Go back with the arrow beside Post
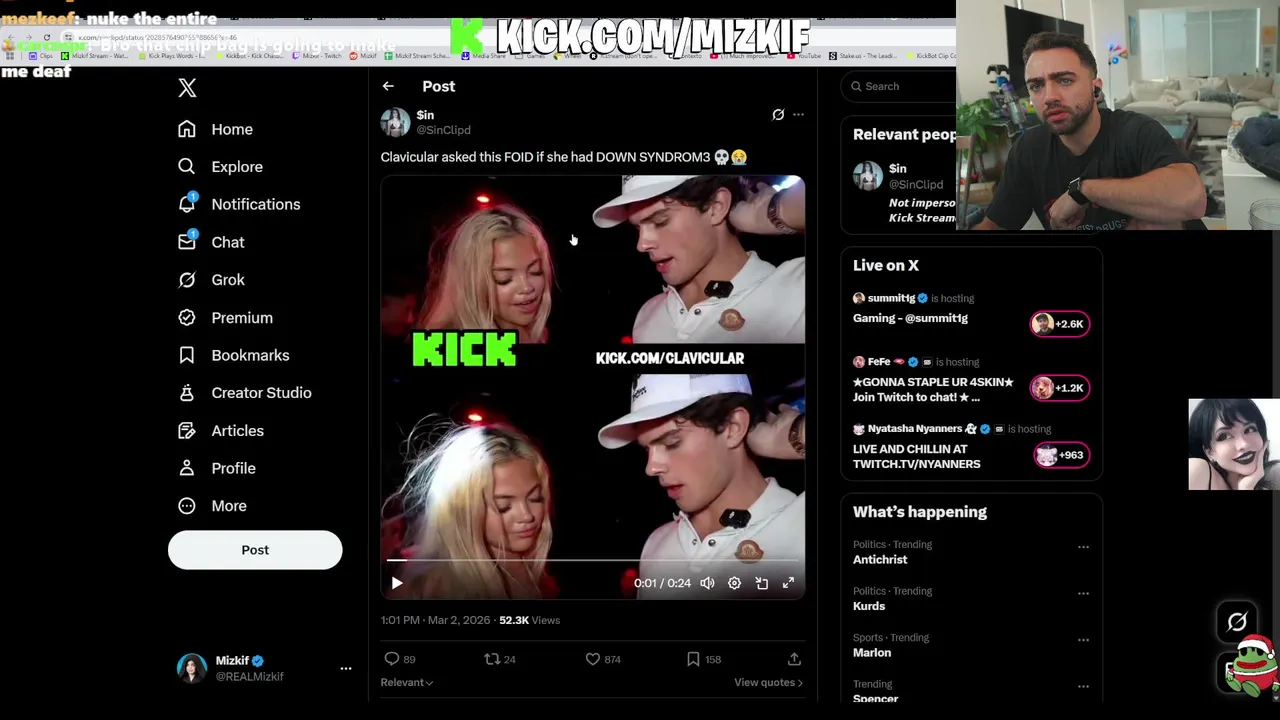Viewport: 1280px width, 720px height. (x=388, y=86)
